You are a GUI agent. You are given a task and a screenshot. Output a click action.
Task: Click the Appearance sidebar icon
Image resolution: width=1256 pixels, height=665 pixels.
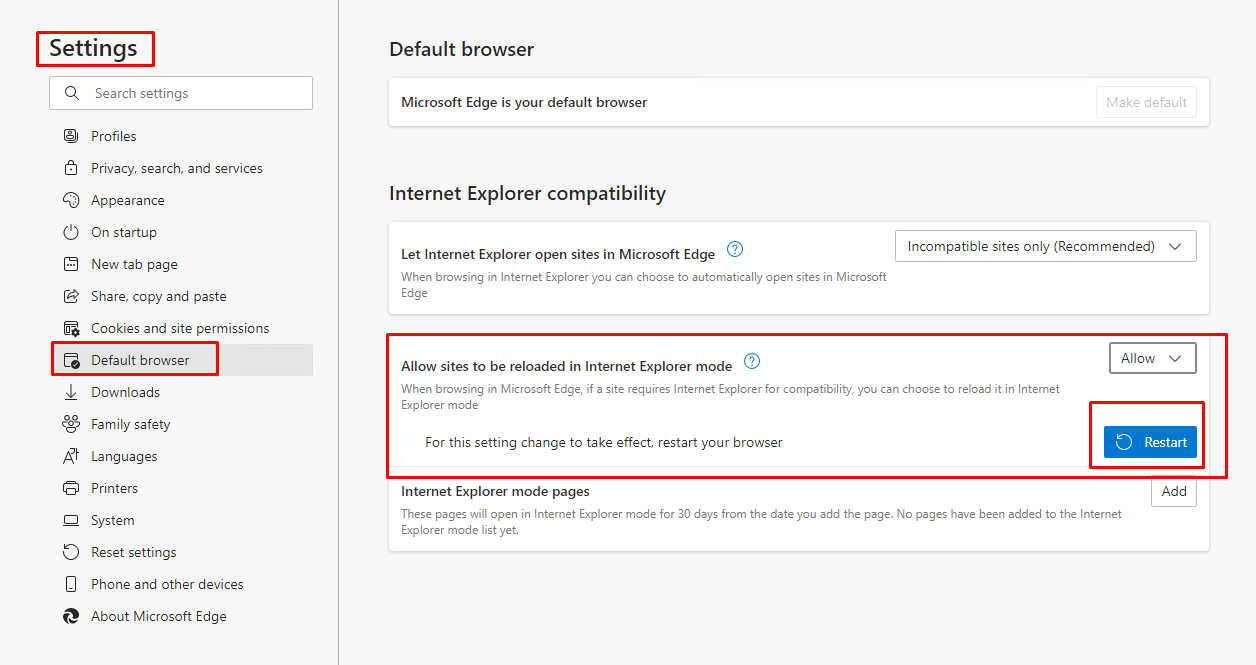tap(70, 199)
